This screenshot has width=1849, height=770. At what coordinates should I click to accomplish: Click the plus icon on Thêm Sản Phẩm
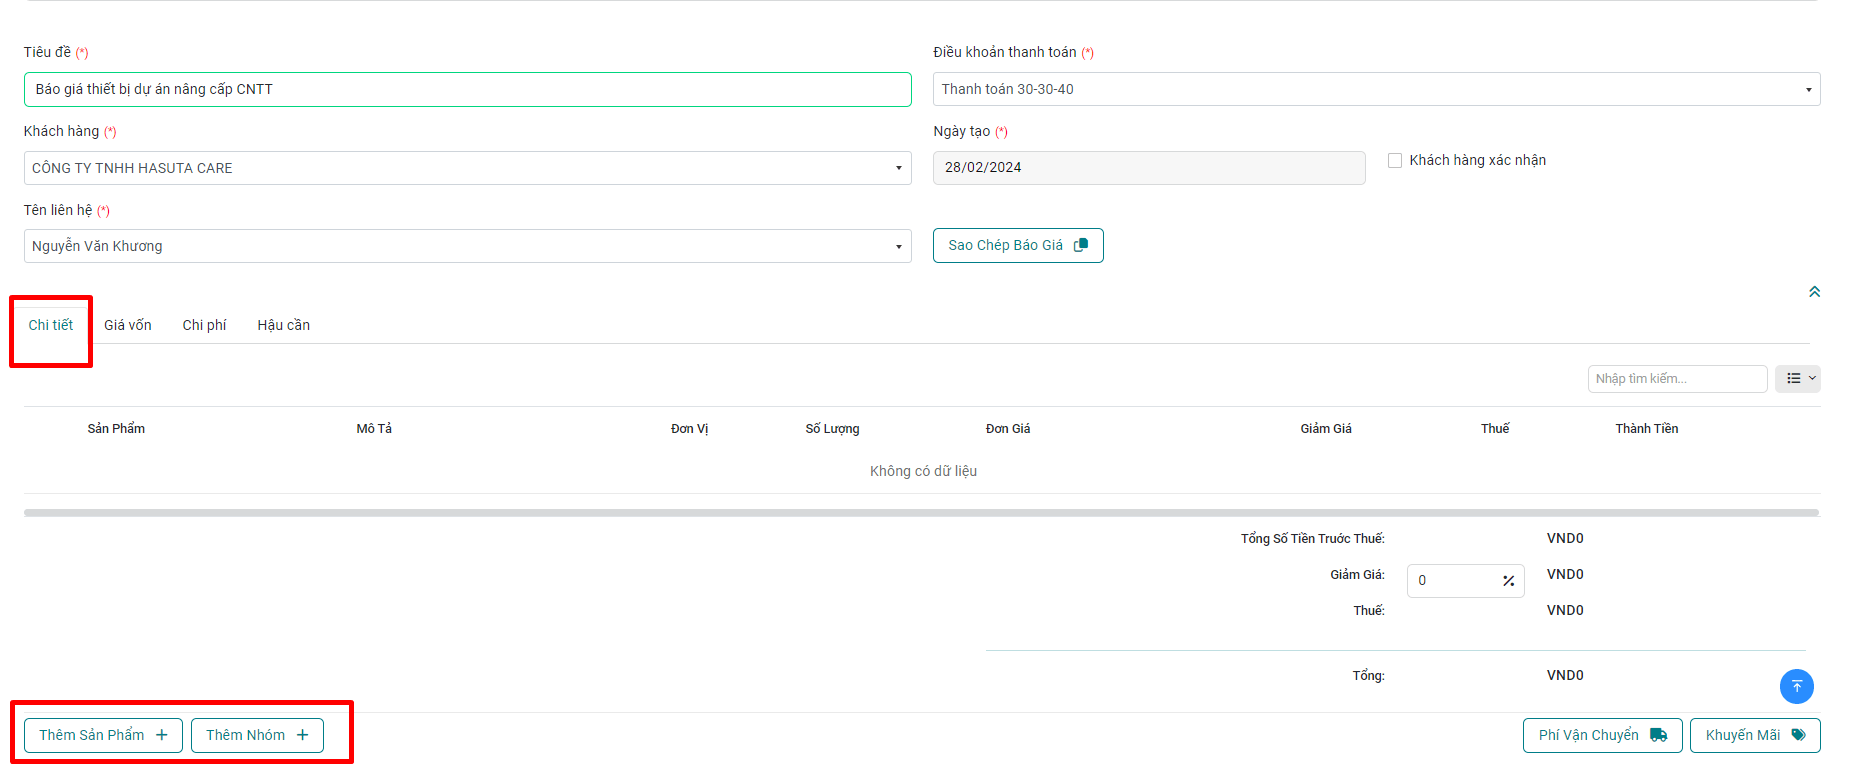pyautogui.click(x=162, y=735)
